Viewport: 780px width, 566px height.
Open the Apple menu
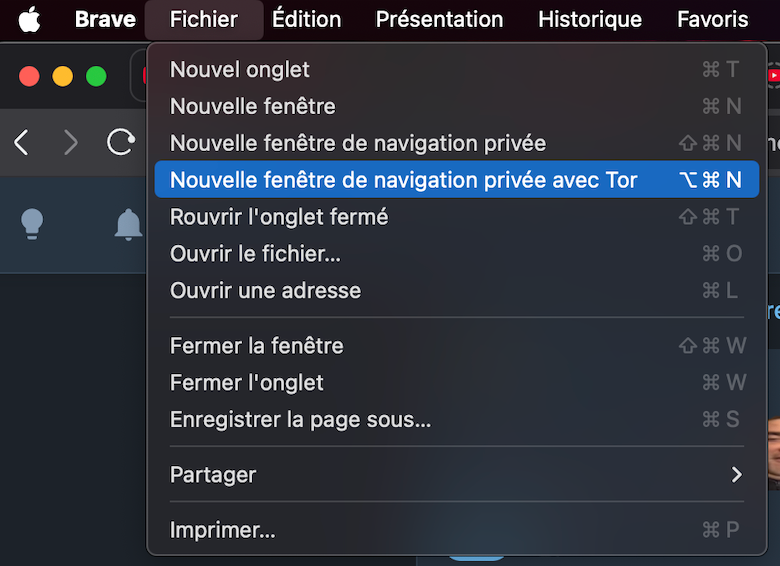pos(29,20)
